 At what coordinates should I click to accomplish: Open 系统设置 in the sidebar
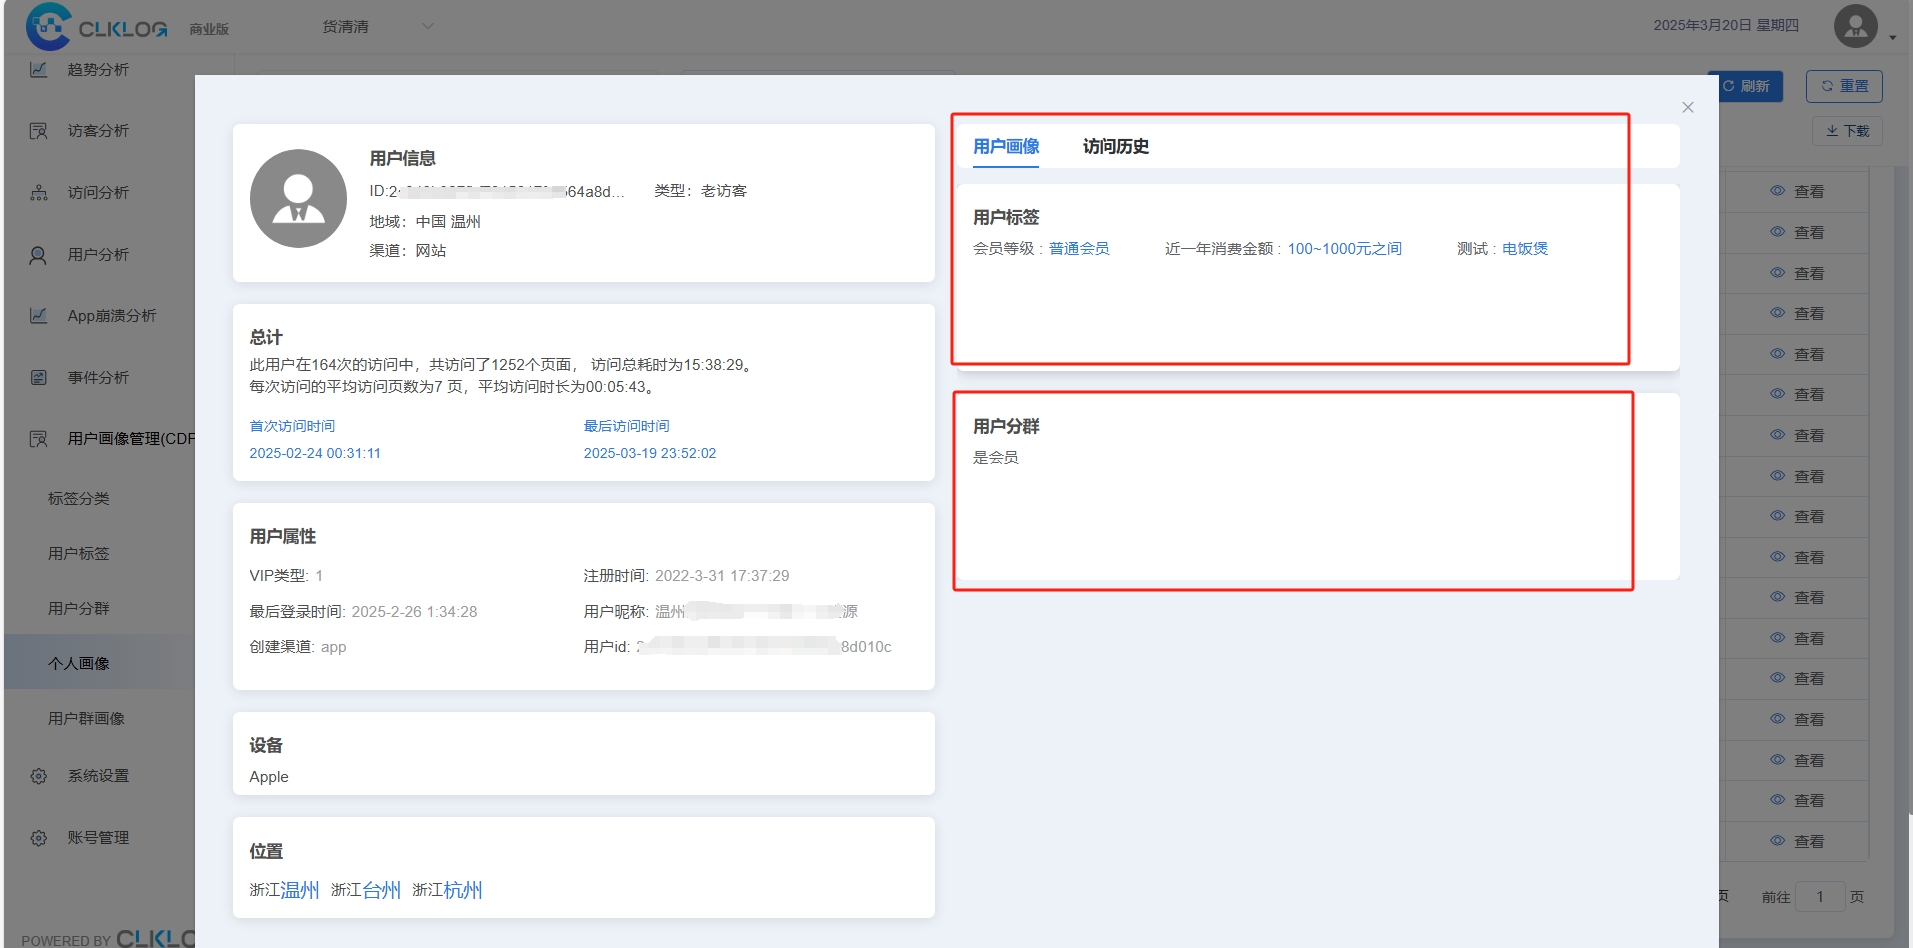click(x=98, y=776)
